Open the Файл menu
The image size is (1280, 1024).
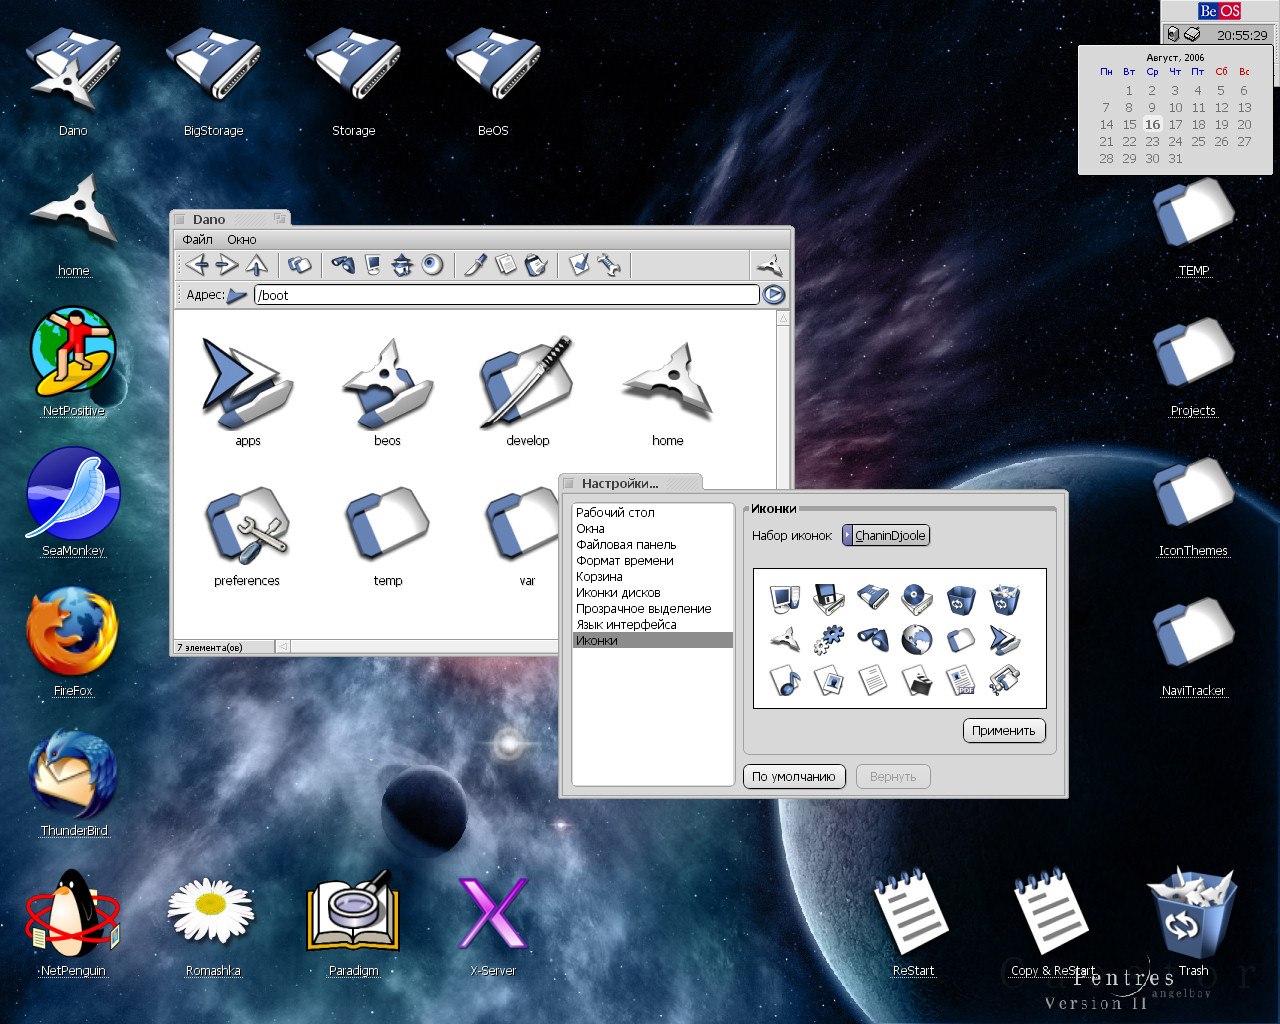tap(197, 240)
